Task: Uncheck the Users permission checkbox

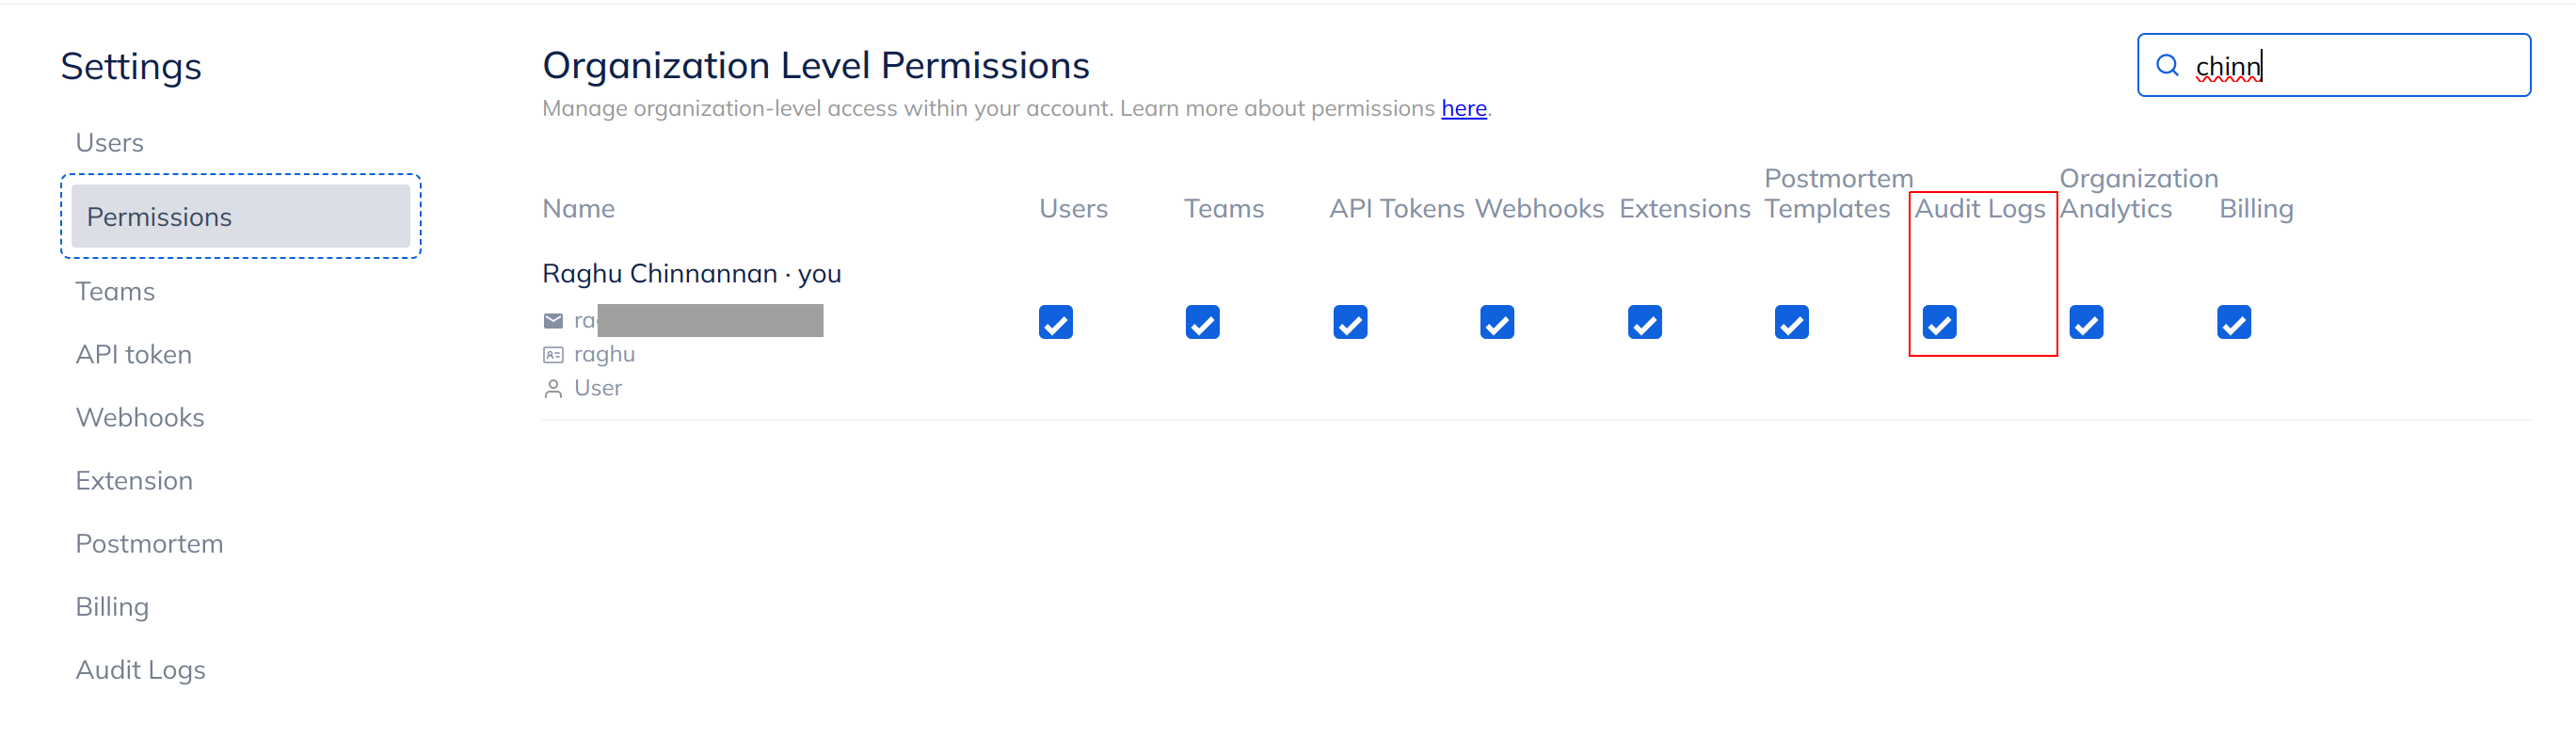Action: pyautogui.click(x=1055, y=323)
